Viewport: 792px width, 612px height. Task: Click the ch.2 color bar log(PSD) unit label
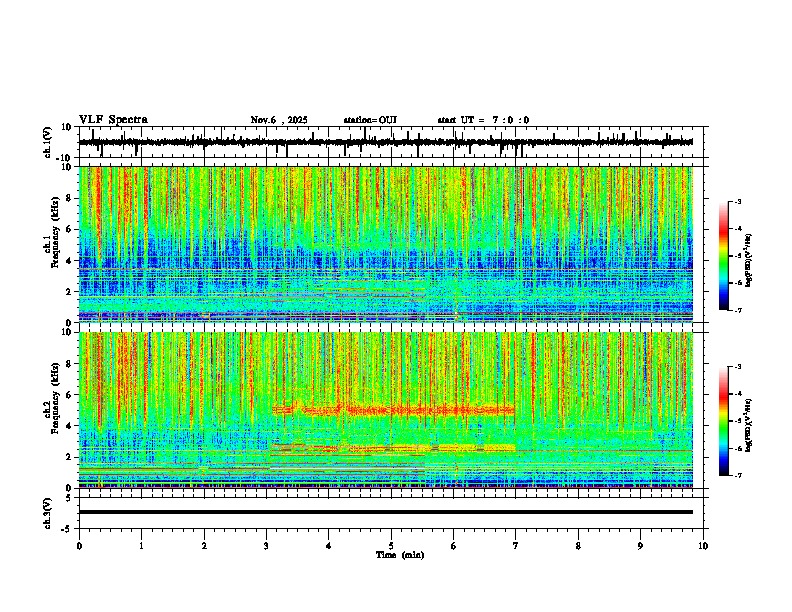[749, 425]
